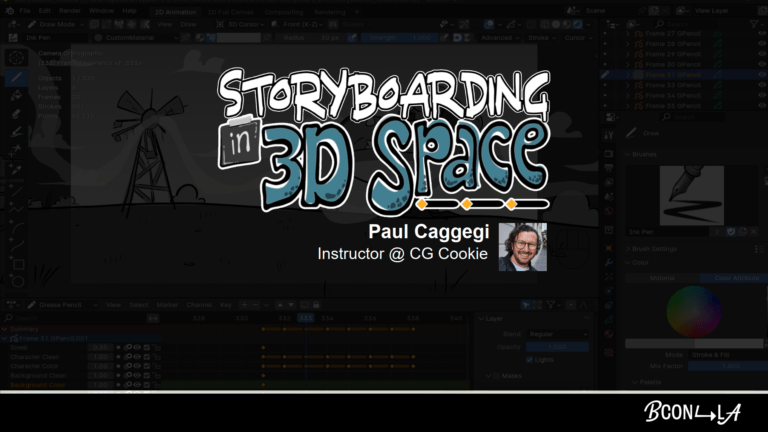Click material preview shading icon
This screenshot has width=768, height=432.
point(567,24)
